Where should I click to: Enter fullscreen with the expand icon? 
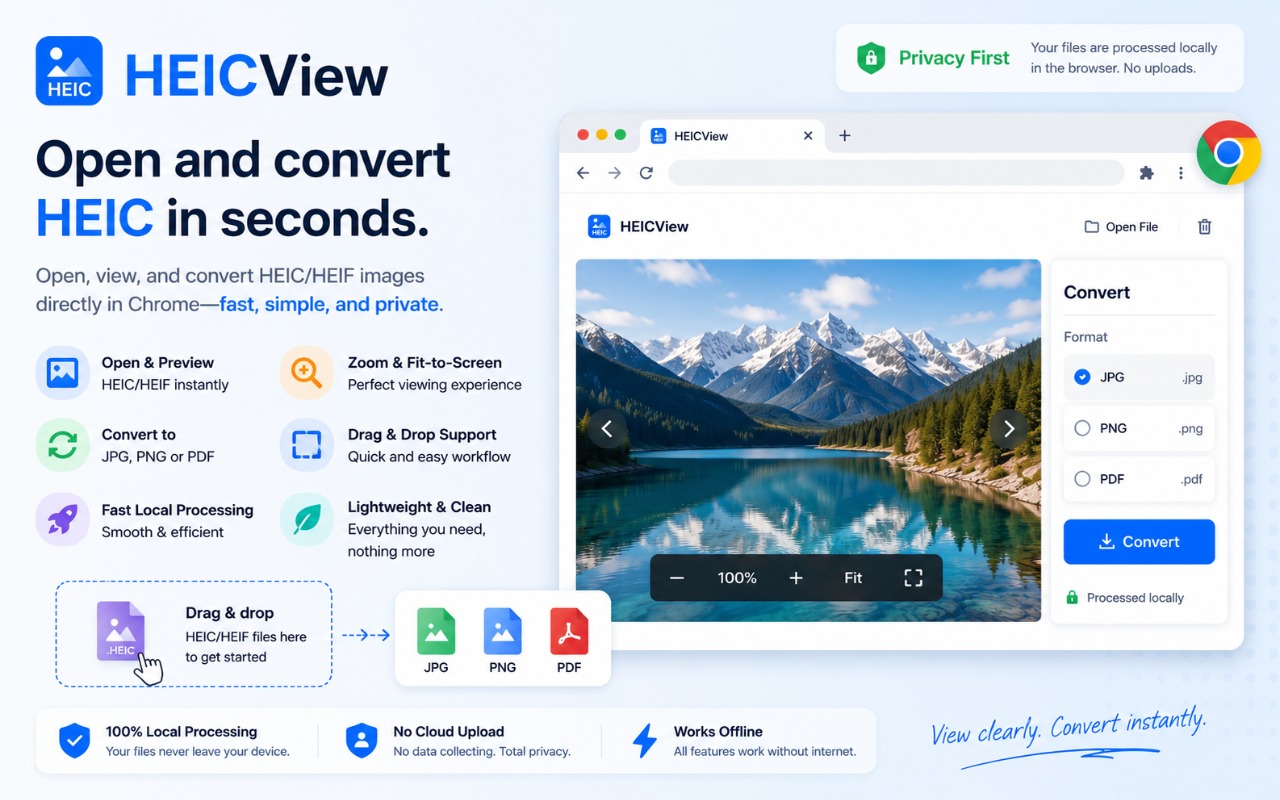[913, 578]
